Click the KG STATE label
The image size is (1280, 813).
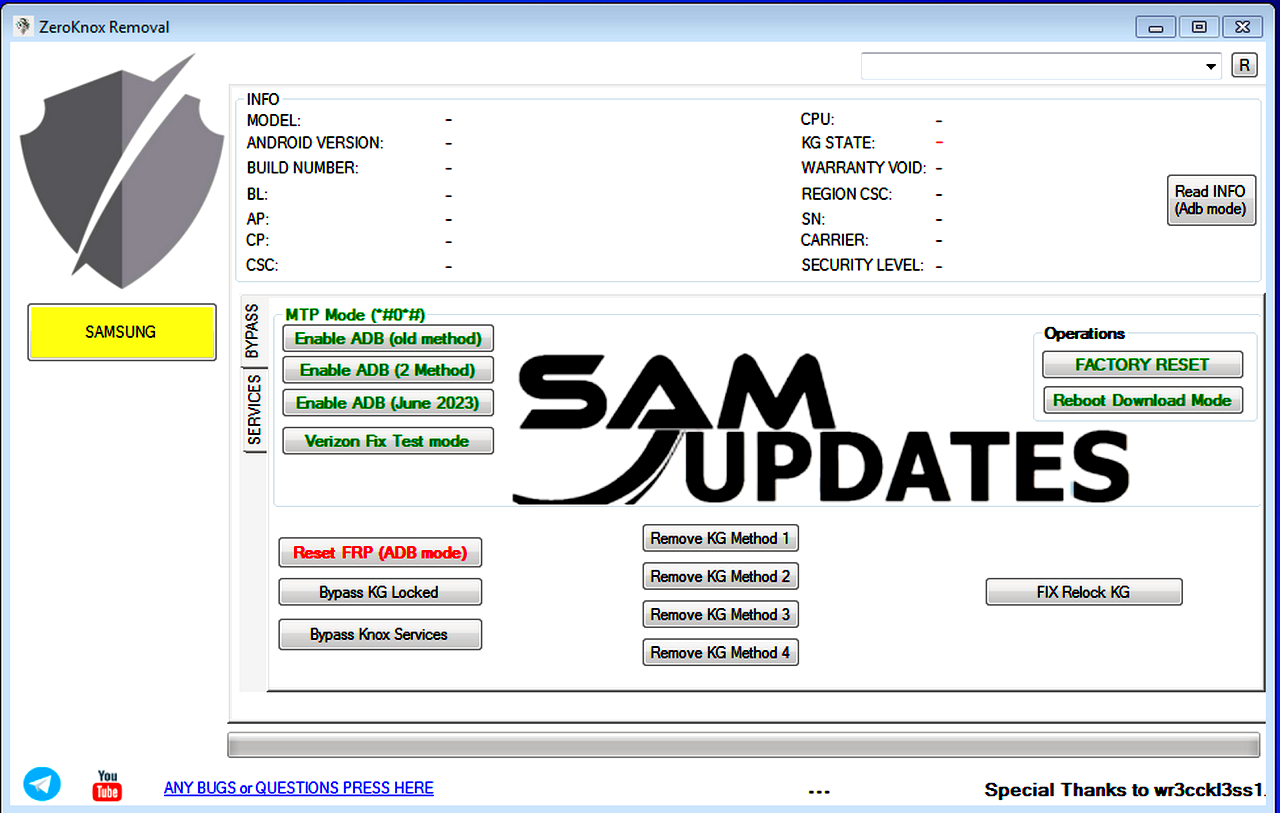tap(838, 143)
